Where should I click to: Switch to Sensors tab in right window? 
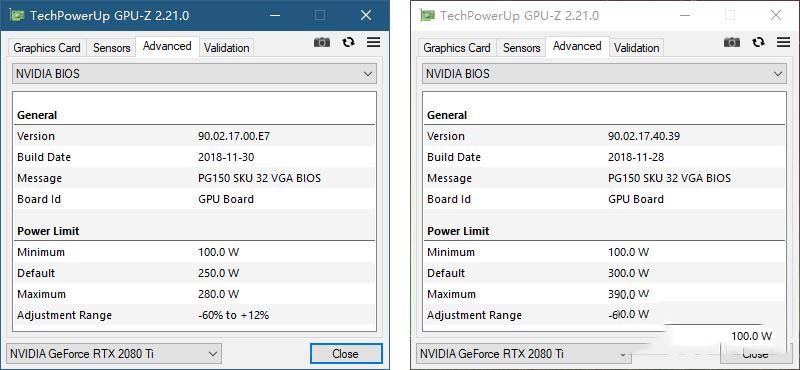coord(521,48)
